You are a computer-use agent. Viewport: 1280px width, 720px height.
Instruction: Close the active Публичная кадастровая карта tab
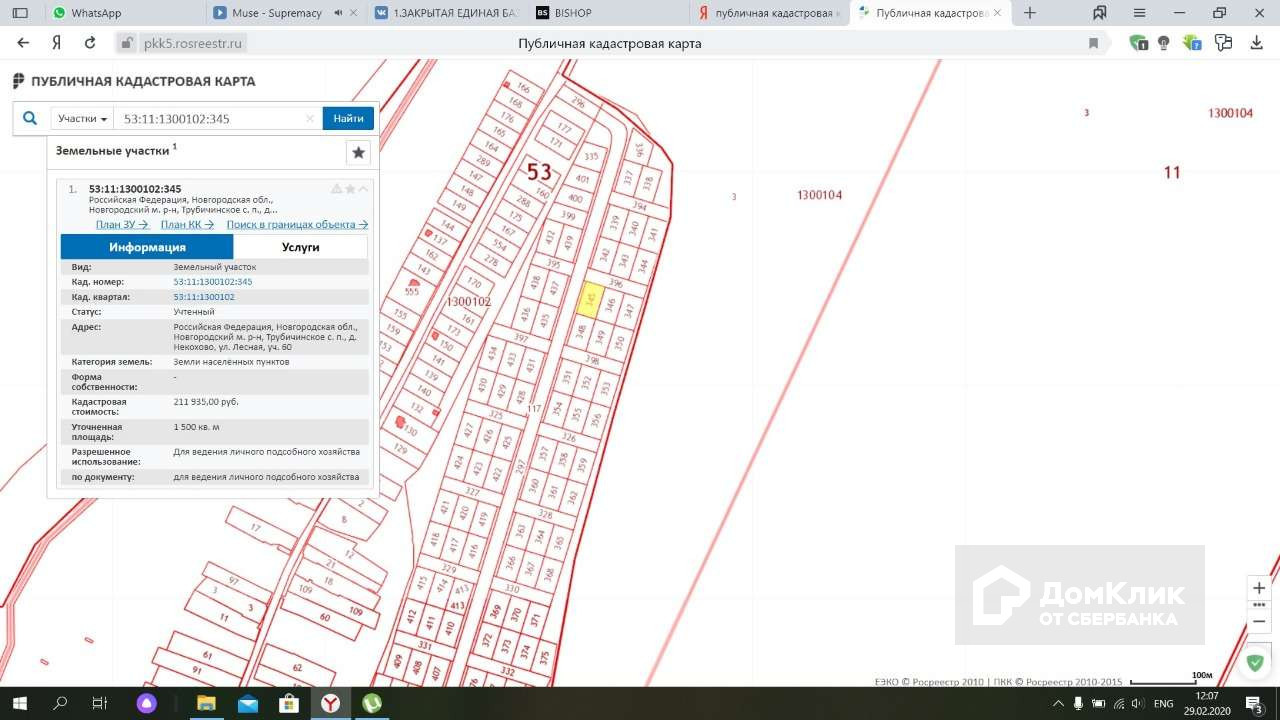[x=996, y=13]
